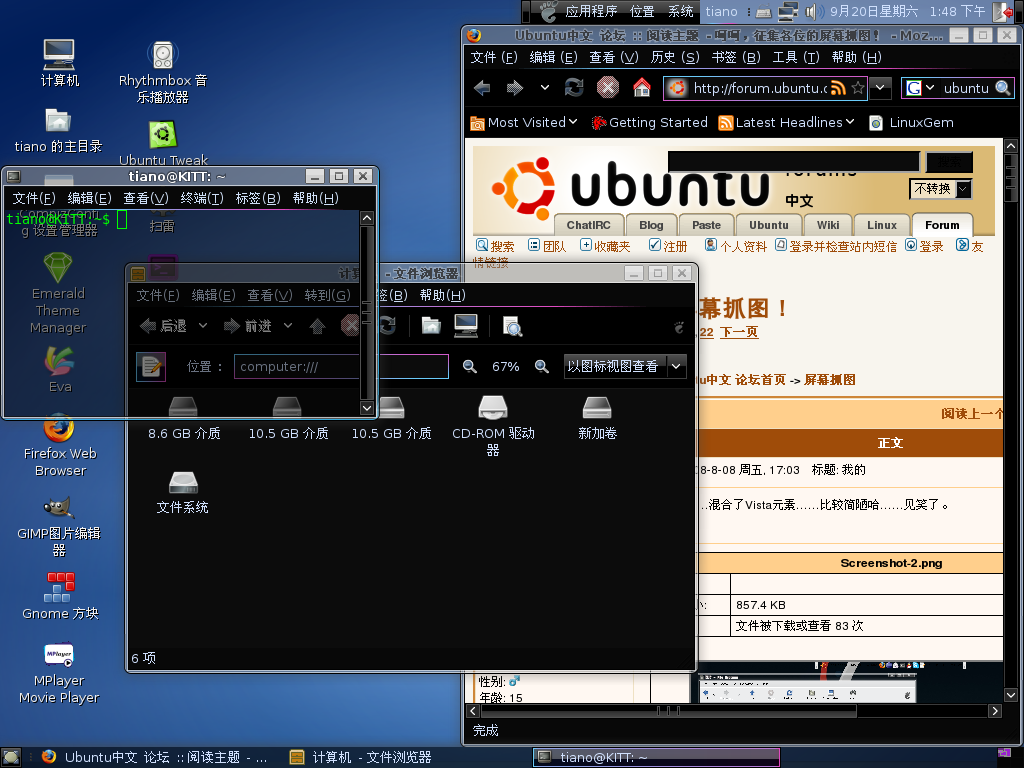
Task: Click Firefox forward arrow button
Action: coord(515,88)
